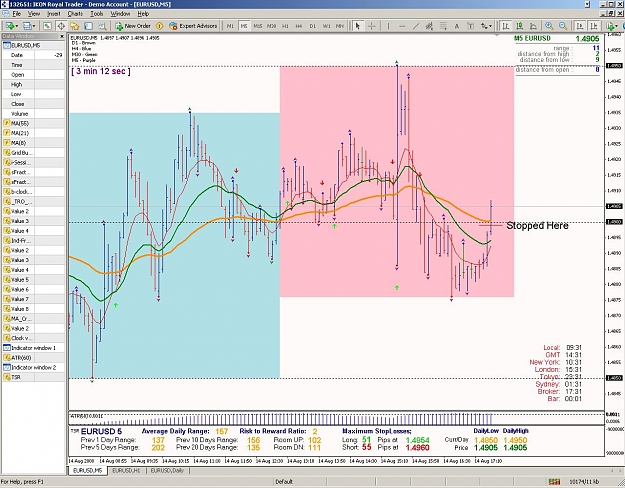Image resolution: width=625 pixels, height=488 pixels.
Task: Open the Navigator panel icon
Action: (x=75, y=26)
